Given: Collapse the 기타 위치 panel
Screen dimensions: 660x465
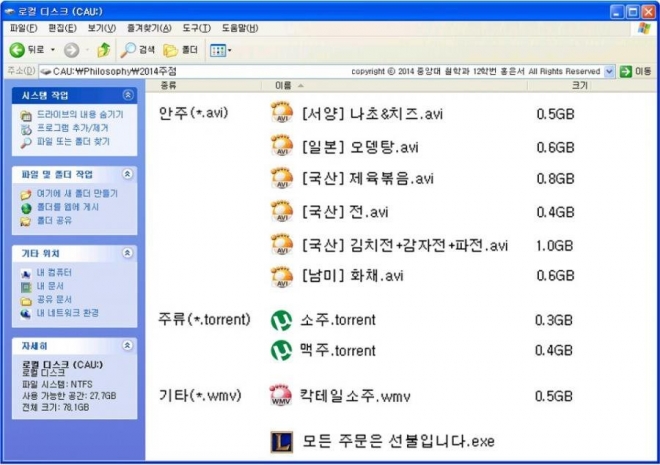Looking at the screenshot, I should 127,253.
